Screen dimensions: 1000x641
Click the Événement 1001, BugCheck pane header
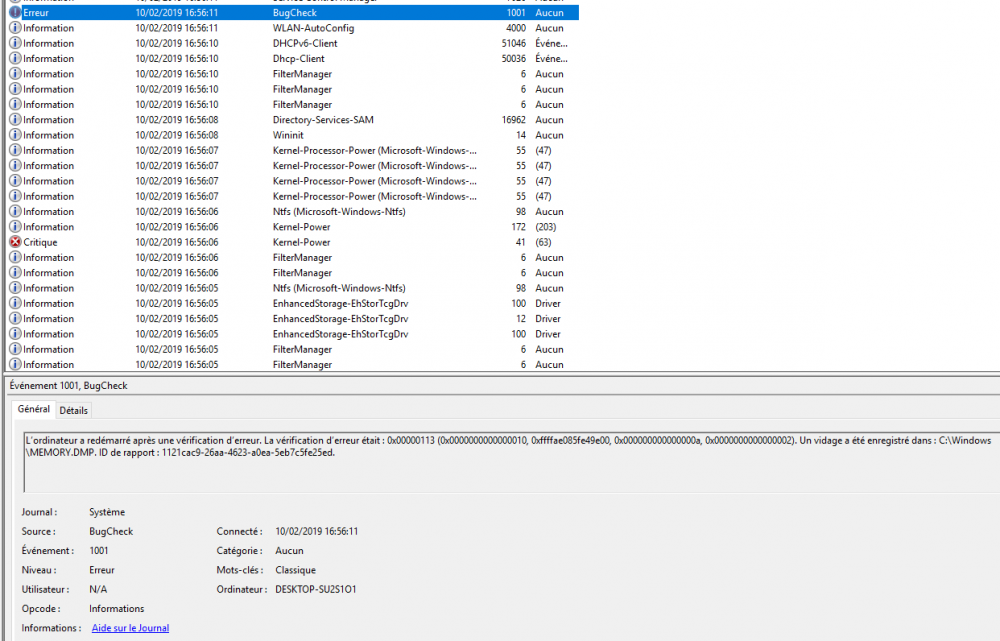click(x=68, y=385)
